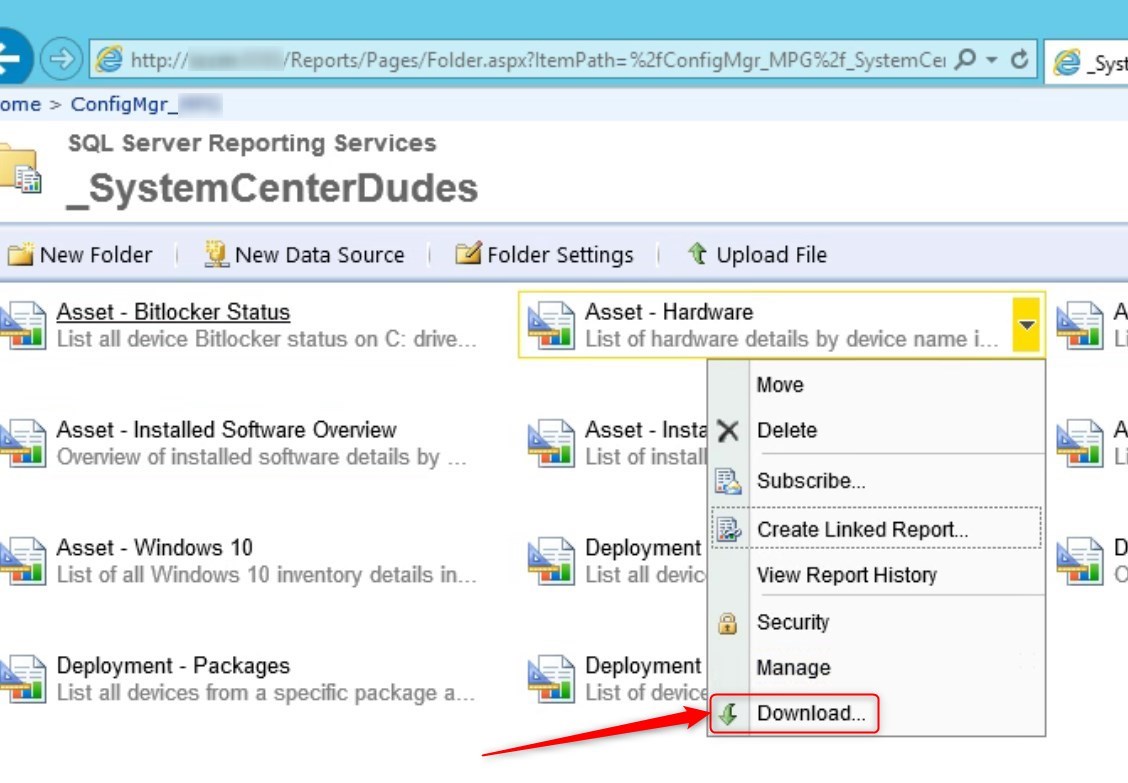Click the New Data Source icon
The height and width of the screenshot is (783, 1128).
[x=216, y=254]
